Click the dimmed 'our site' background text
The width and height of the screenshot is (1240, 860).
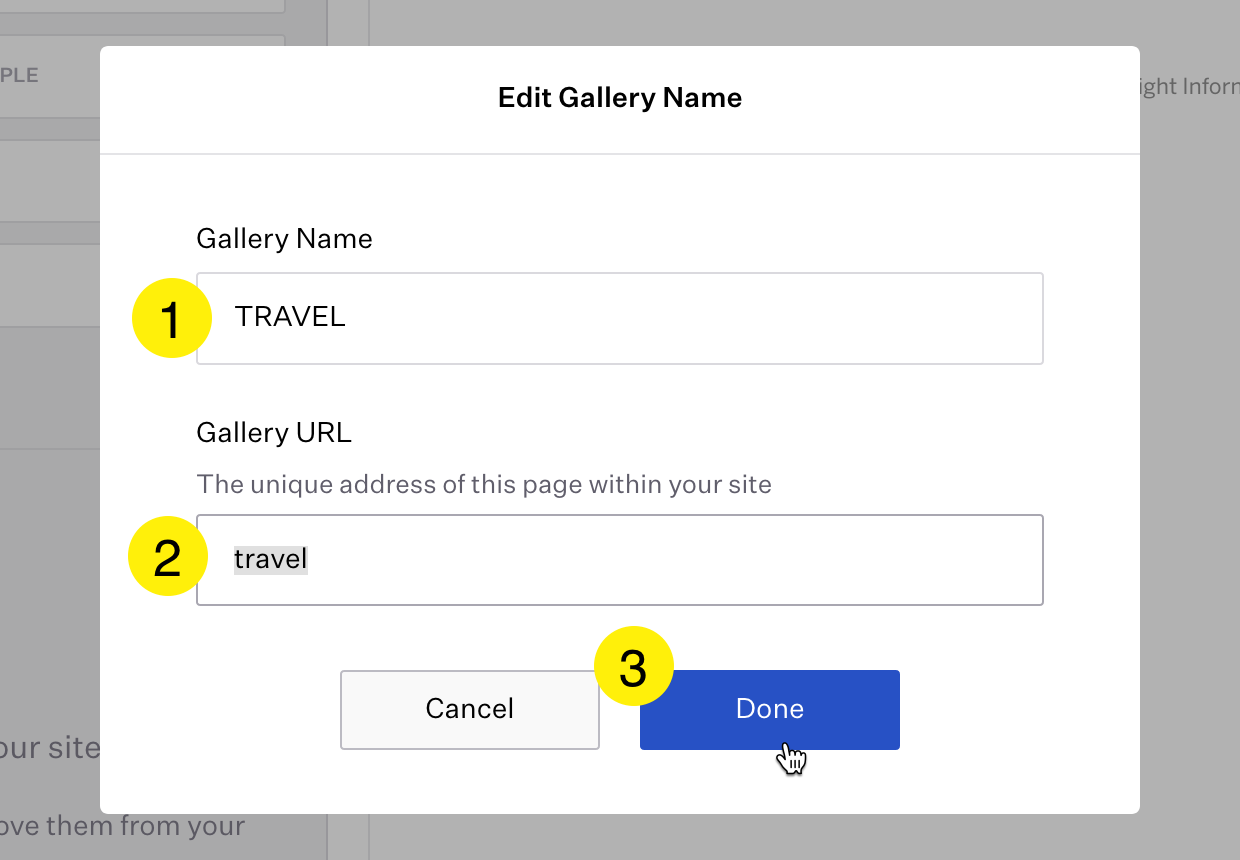(48, 748)
